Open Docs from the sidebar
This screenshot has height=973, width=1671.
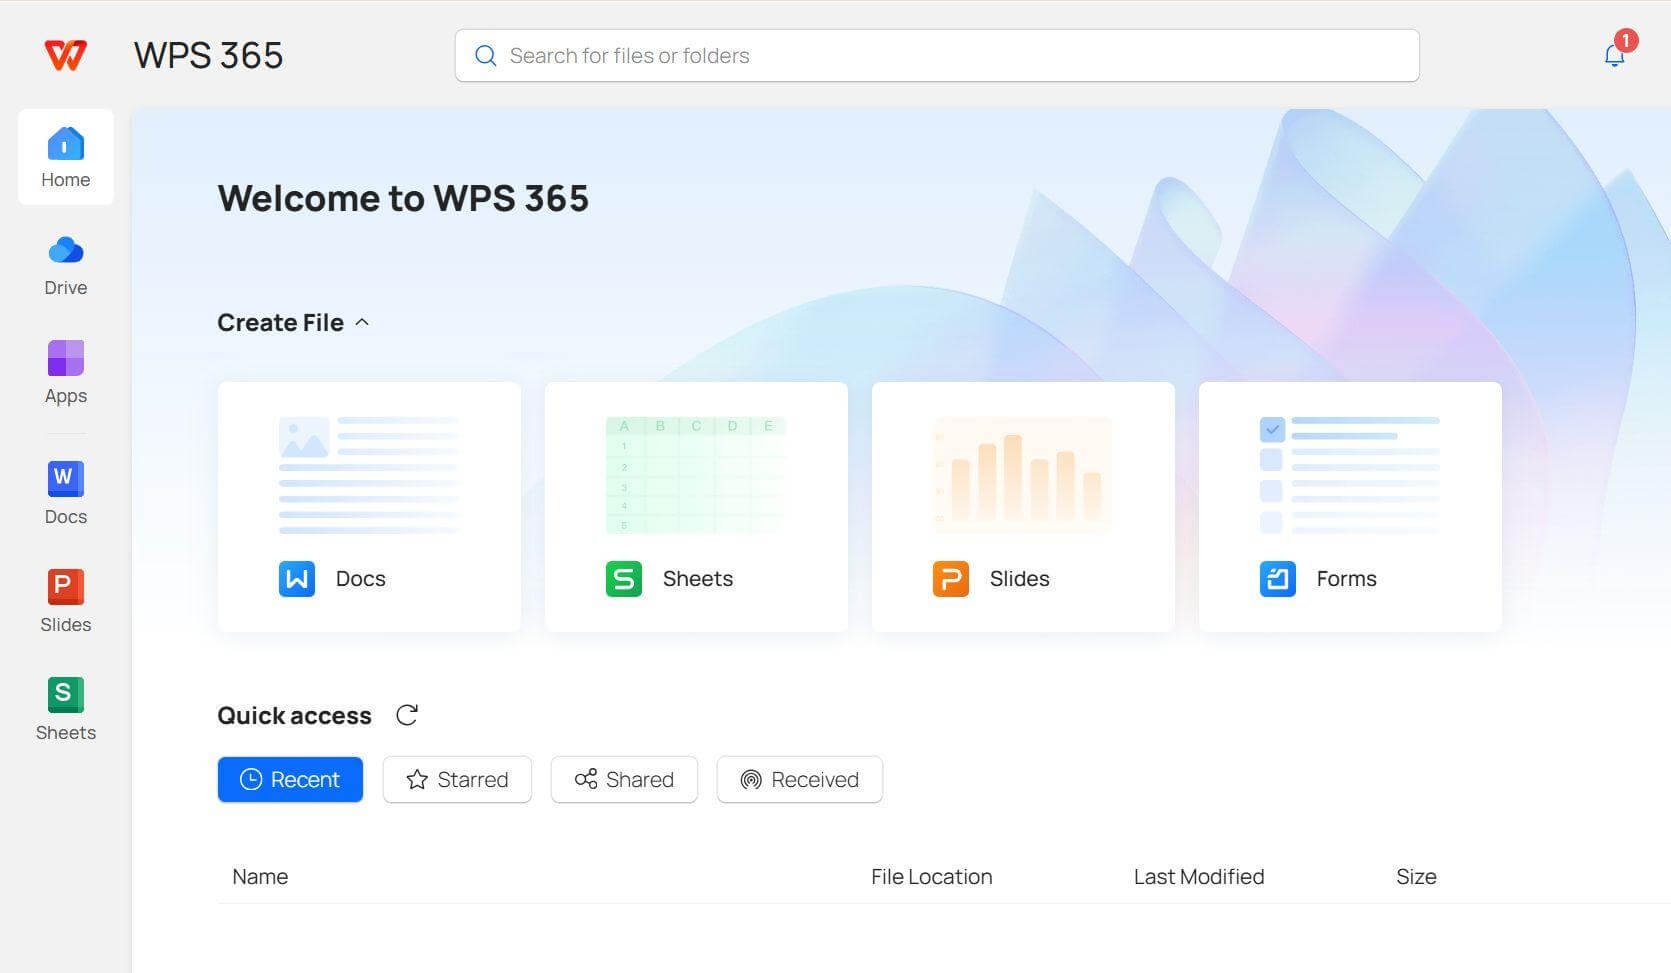65,492
